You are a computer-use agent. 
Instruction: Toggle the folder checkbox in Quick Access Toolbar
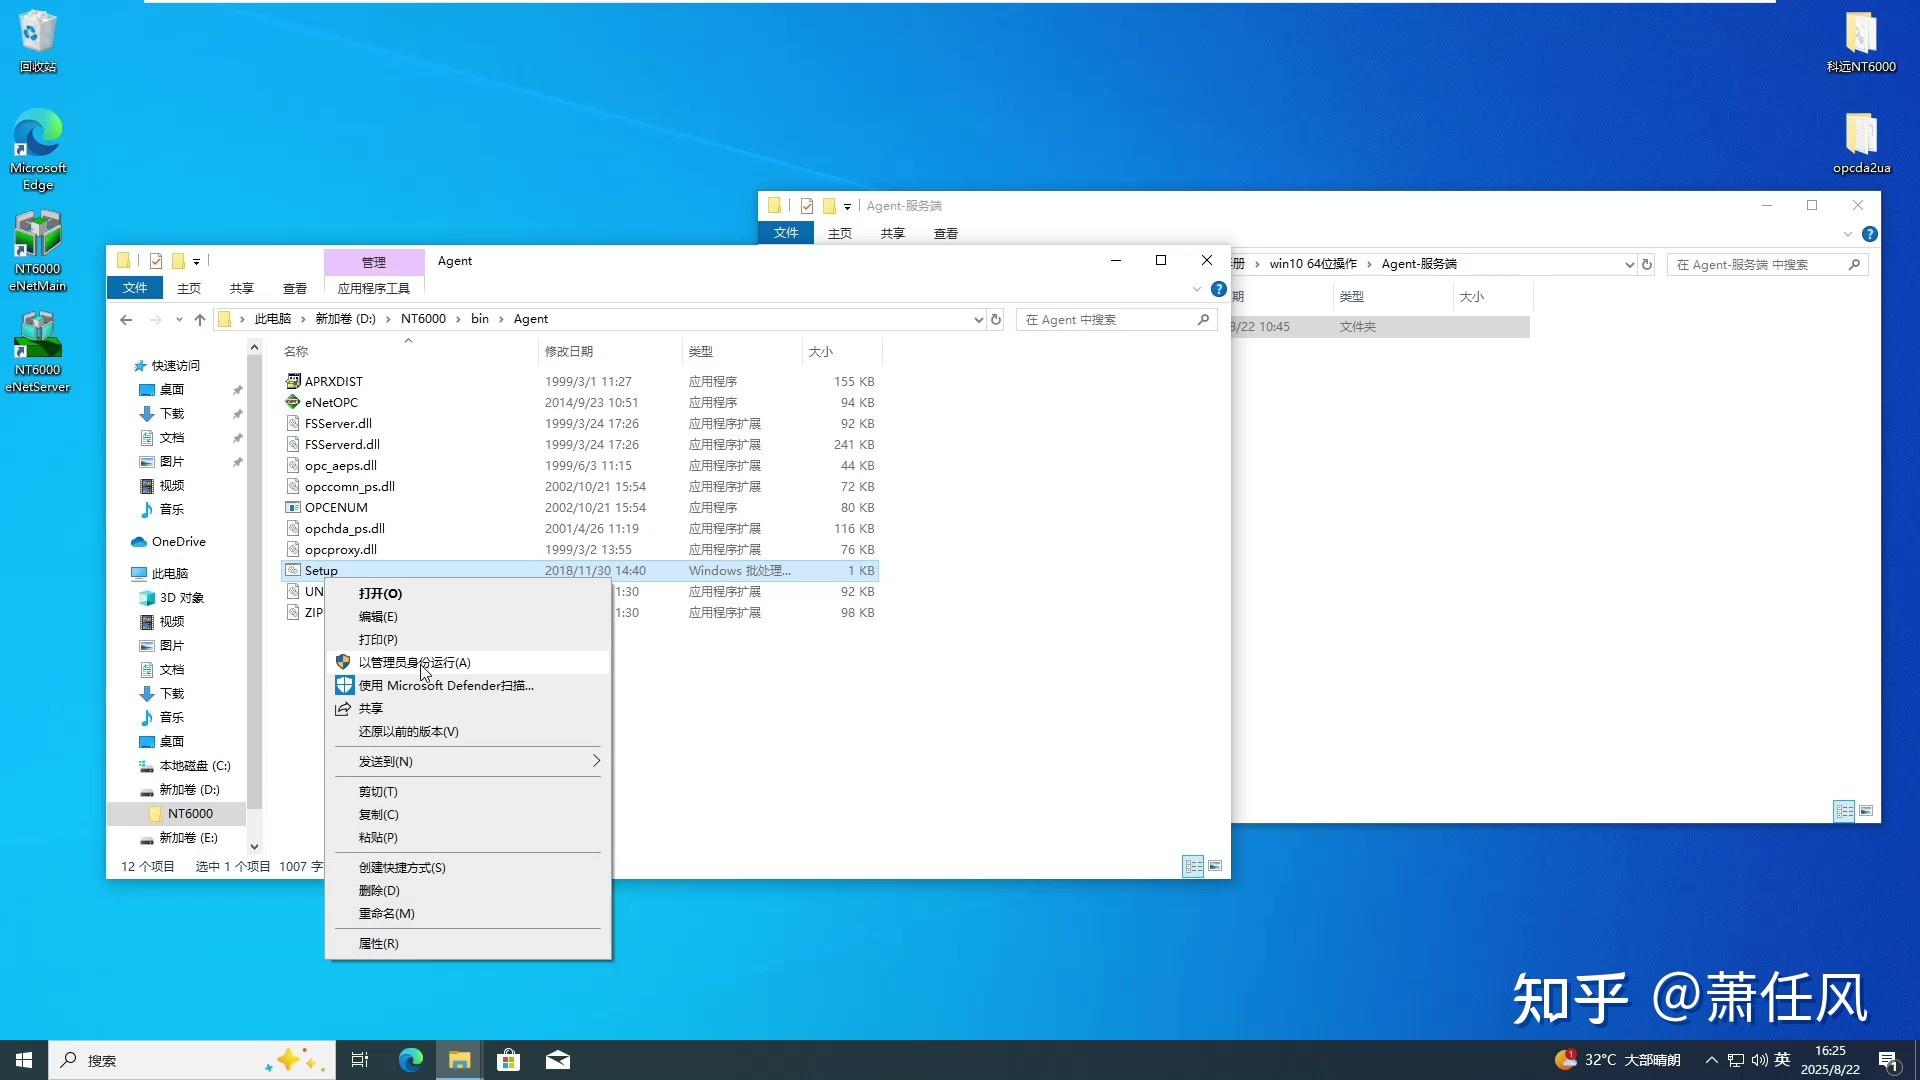tap(155, 260)
